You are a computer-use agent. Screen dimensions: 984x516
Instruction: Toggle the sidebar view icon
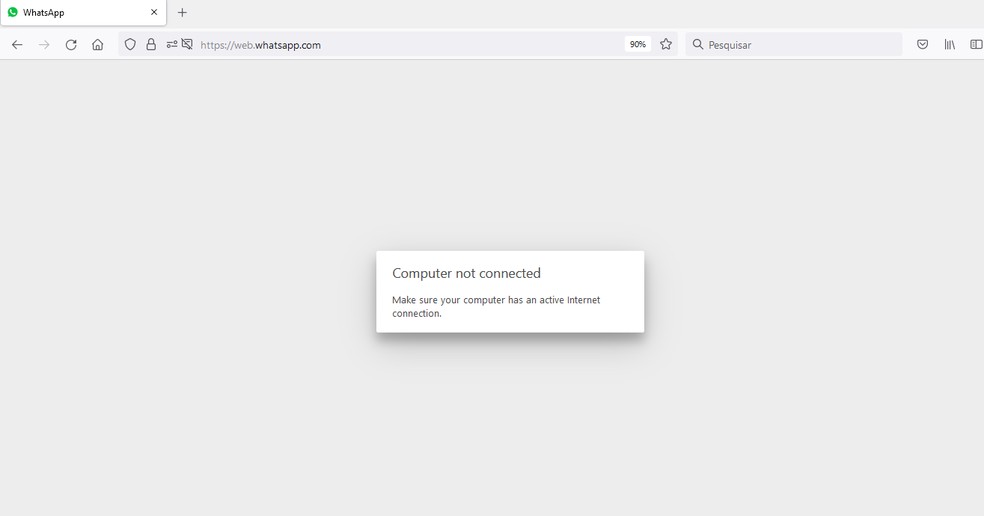tap(976, 45)
